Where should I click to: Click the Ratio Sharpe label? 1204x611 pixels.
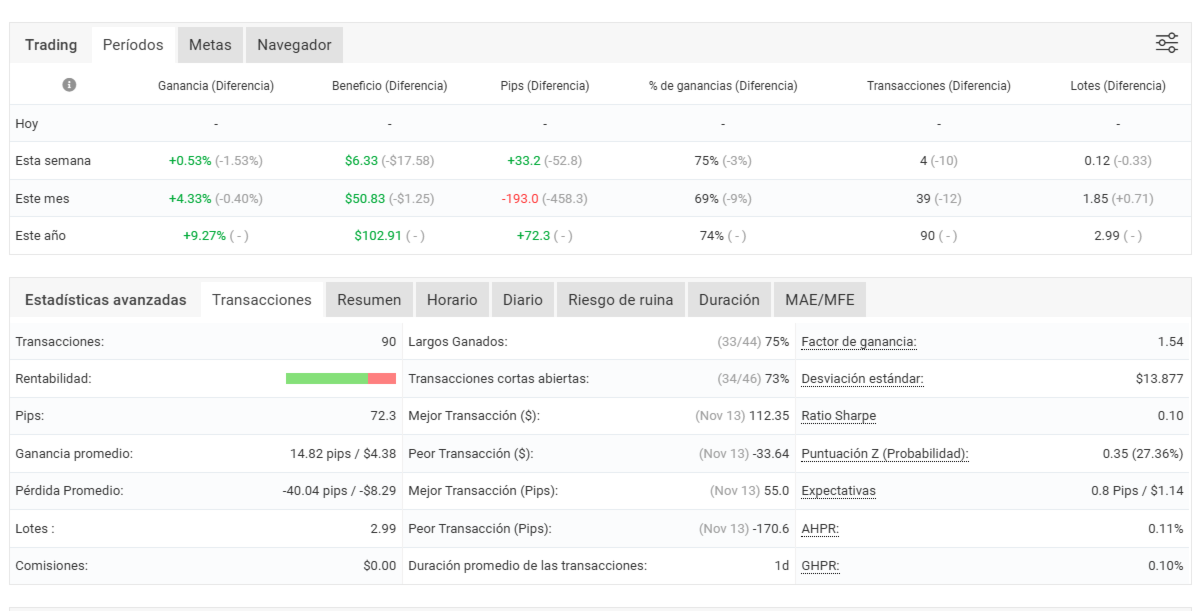(x=839, y=416)
